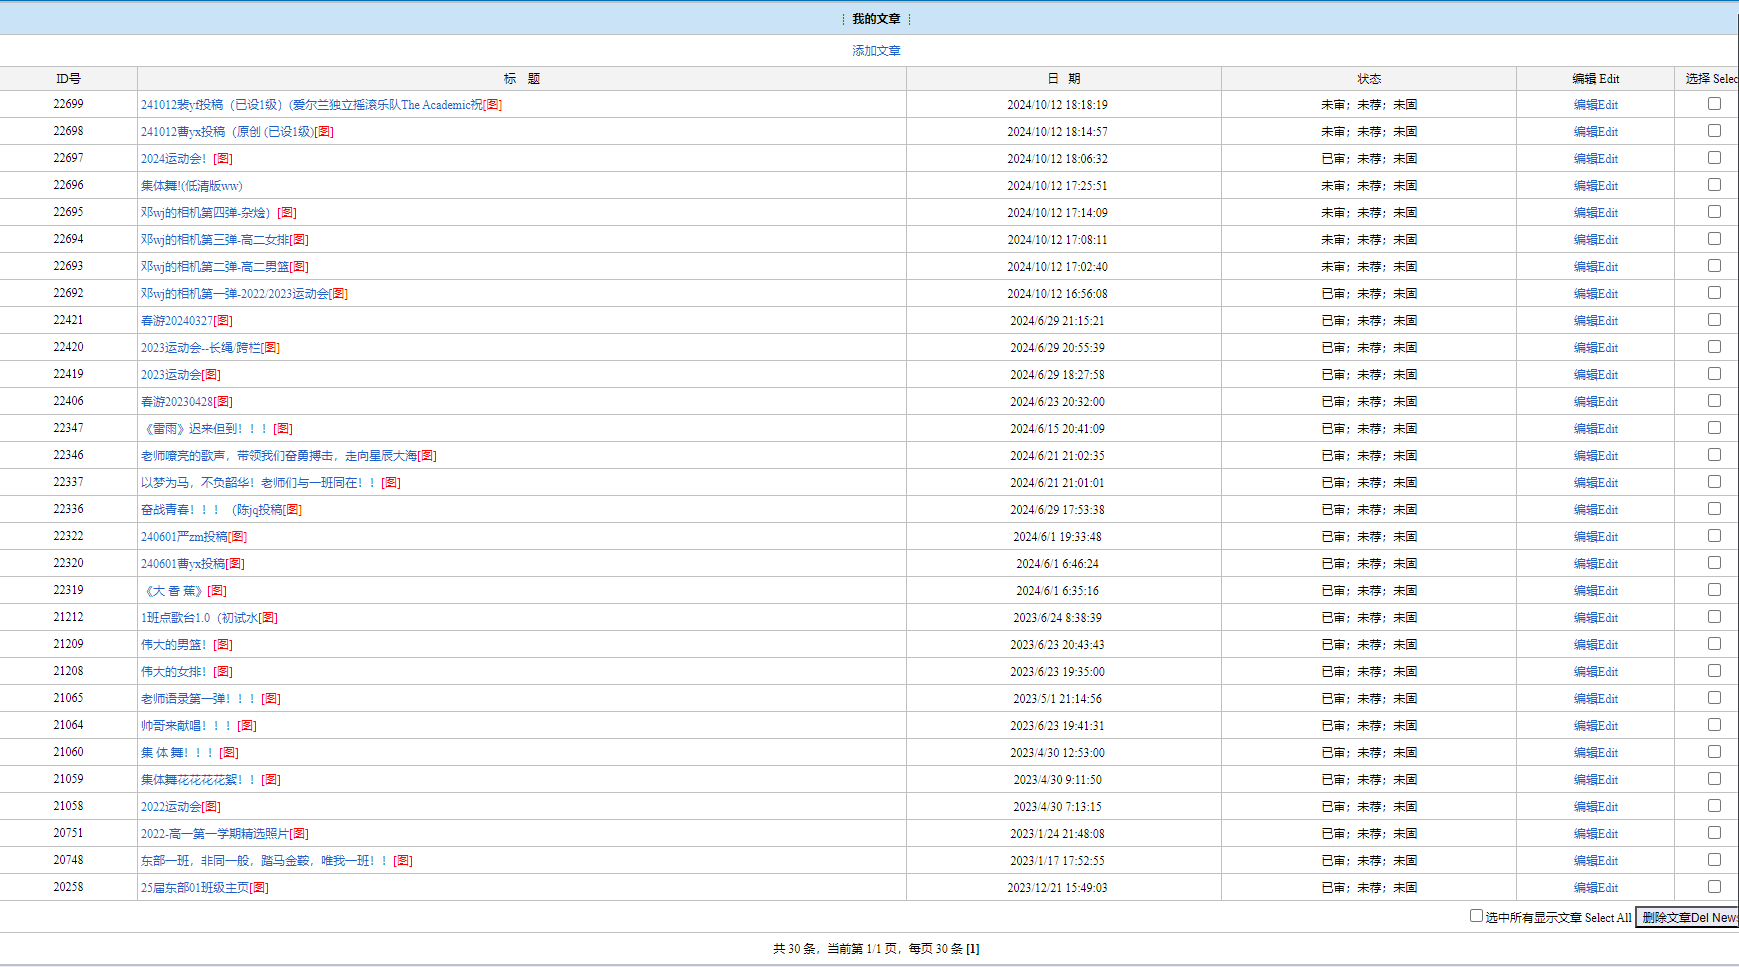Image resolution: width=1739 pixels, height=967 pixels.
Task: Select the checkbox for article 21065
Action: click(x=1714, y=698)
